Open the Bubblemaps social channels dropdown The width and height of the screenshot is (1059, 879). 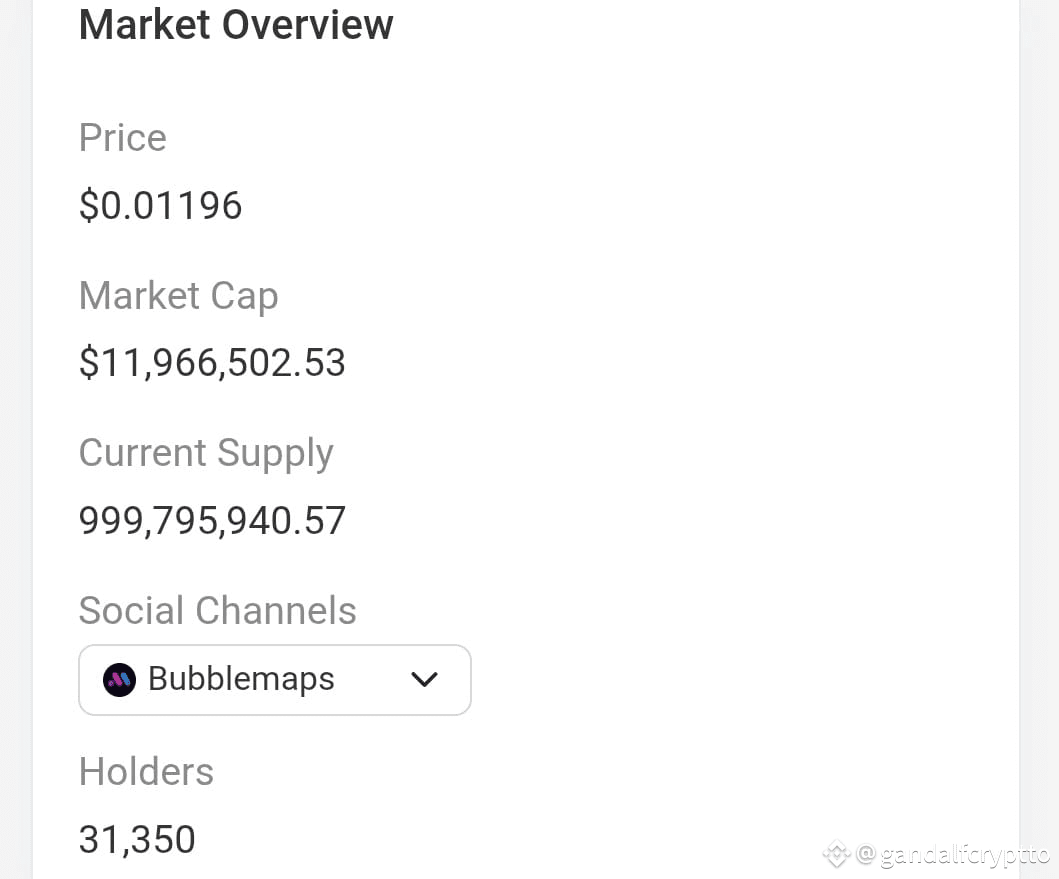[275, 680]
